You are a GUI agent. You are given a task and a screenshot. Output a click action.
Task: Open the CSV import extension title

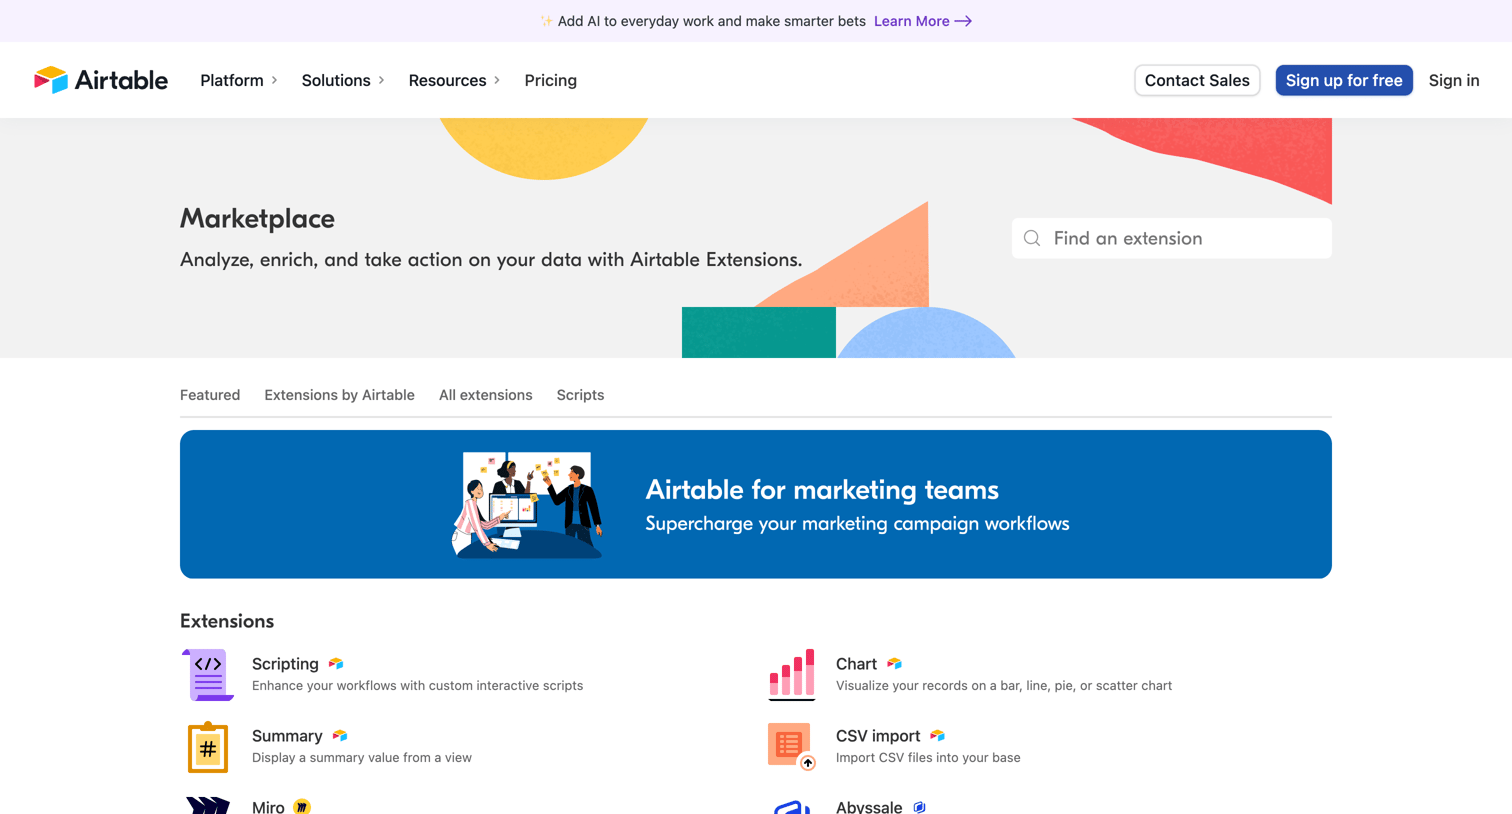878,736
